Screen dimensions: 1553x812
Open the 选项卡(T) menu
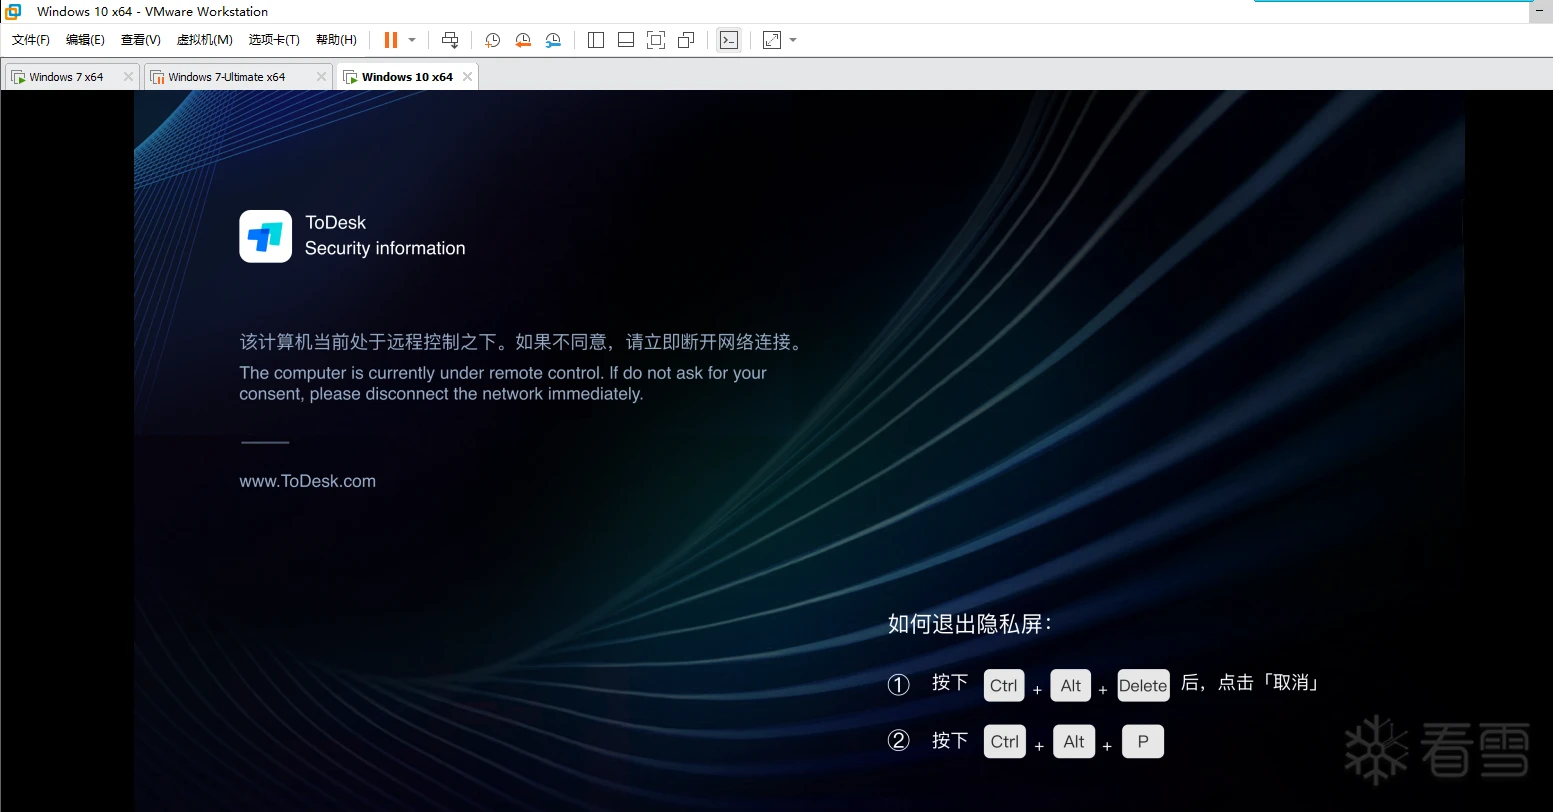[275, 40]
